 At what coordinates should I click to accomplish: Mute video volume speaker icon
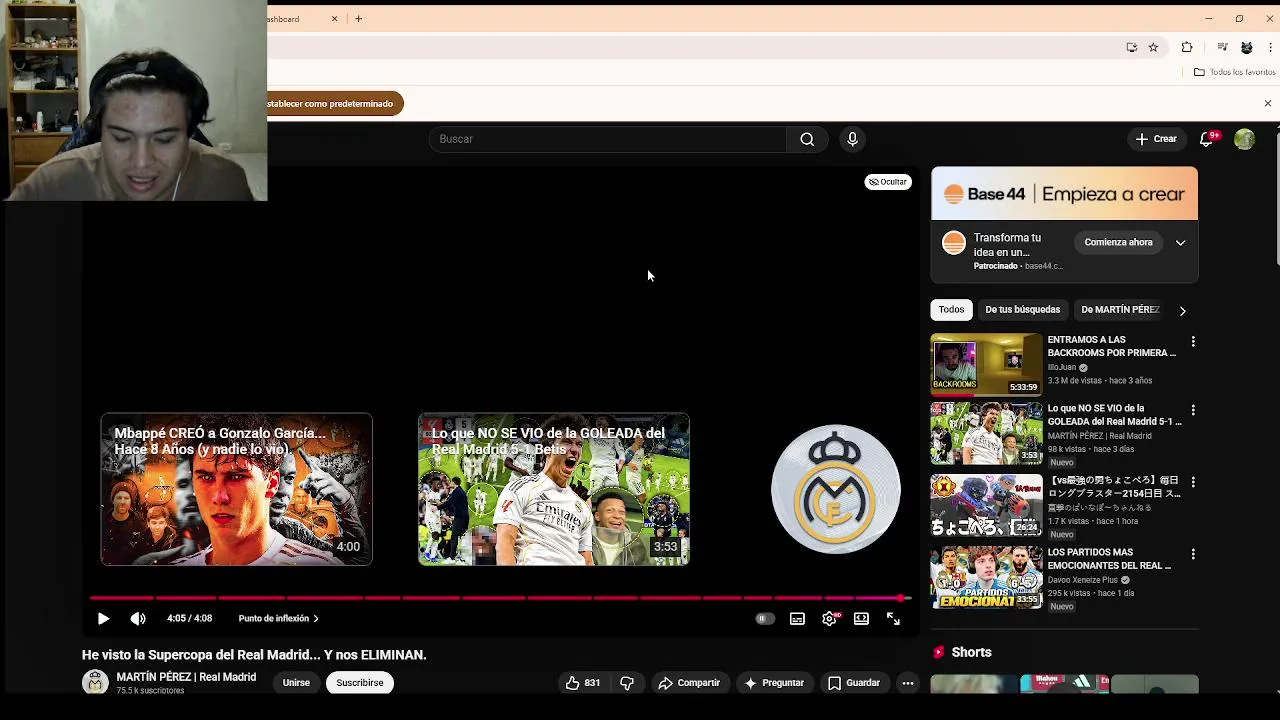(x=138, y=619)
